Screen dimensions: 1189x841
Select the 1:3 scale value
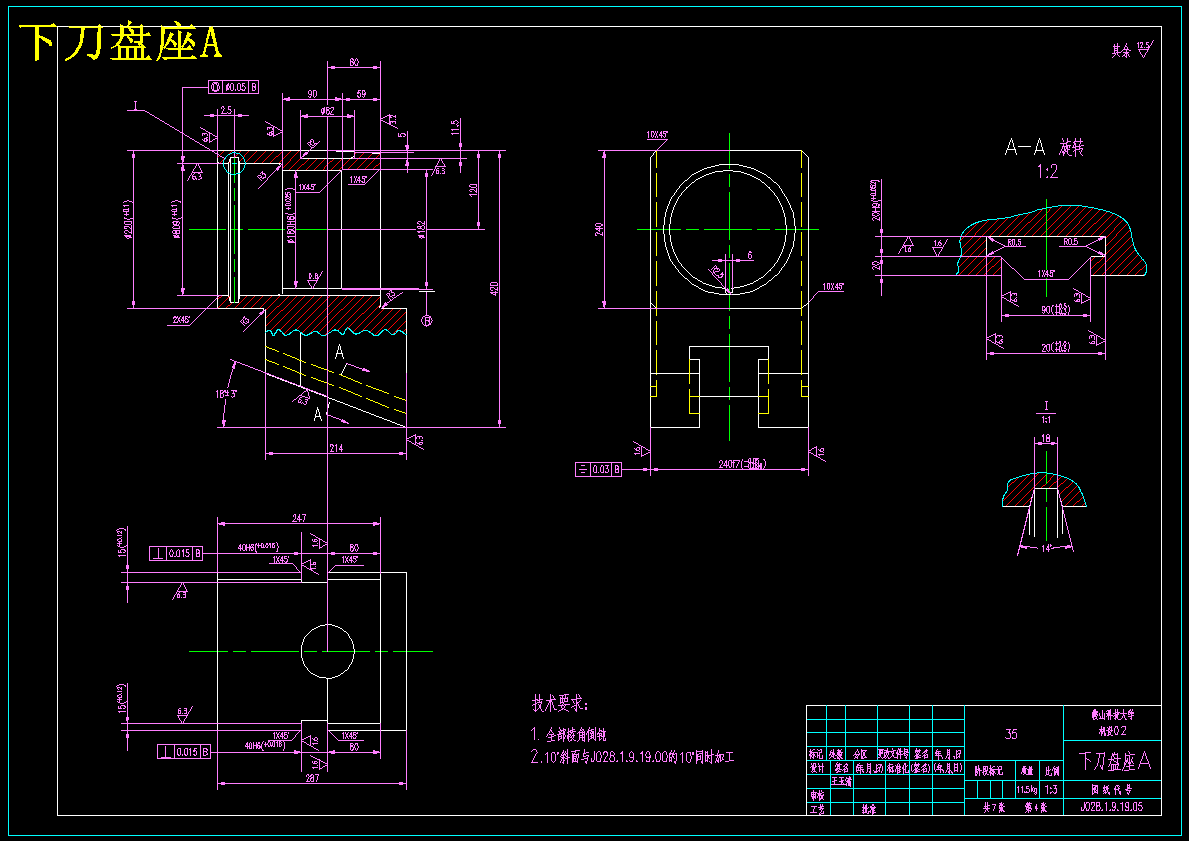pyautogui.click(x=1051, y=789)
